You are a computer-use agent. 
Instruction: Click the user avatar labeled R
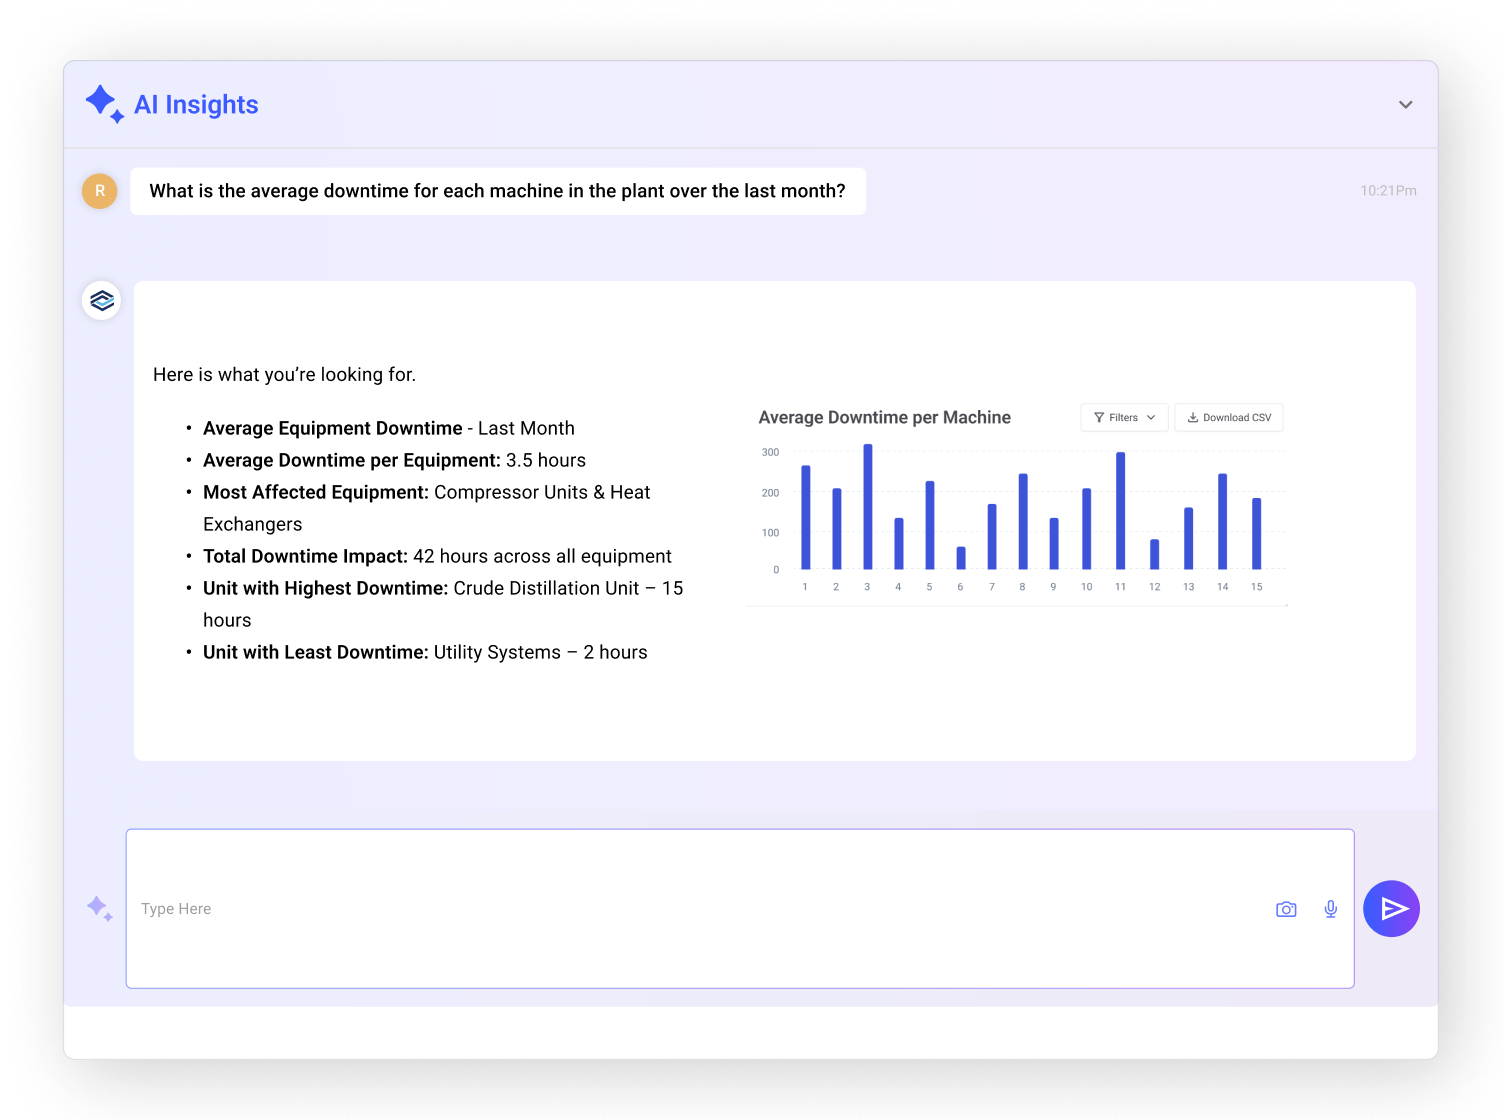(x=99, y=191)
